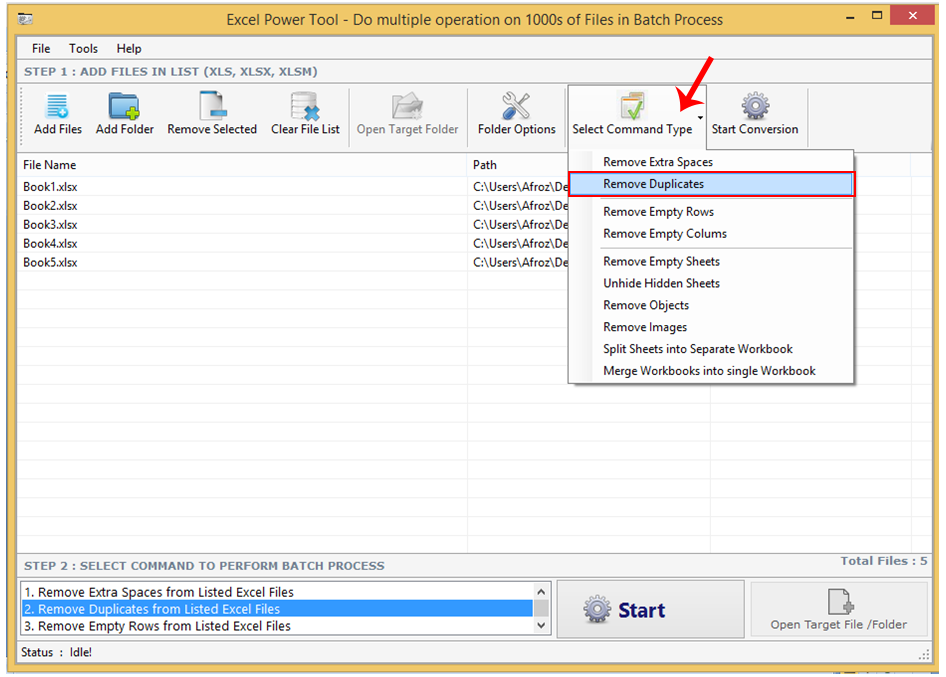Click the Path column header
Viewport: 946px width, 677px height.
pyautogui.click(x=518, y=165)
